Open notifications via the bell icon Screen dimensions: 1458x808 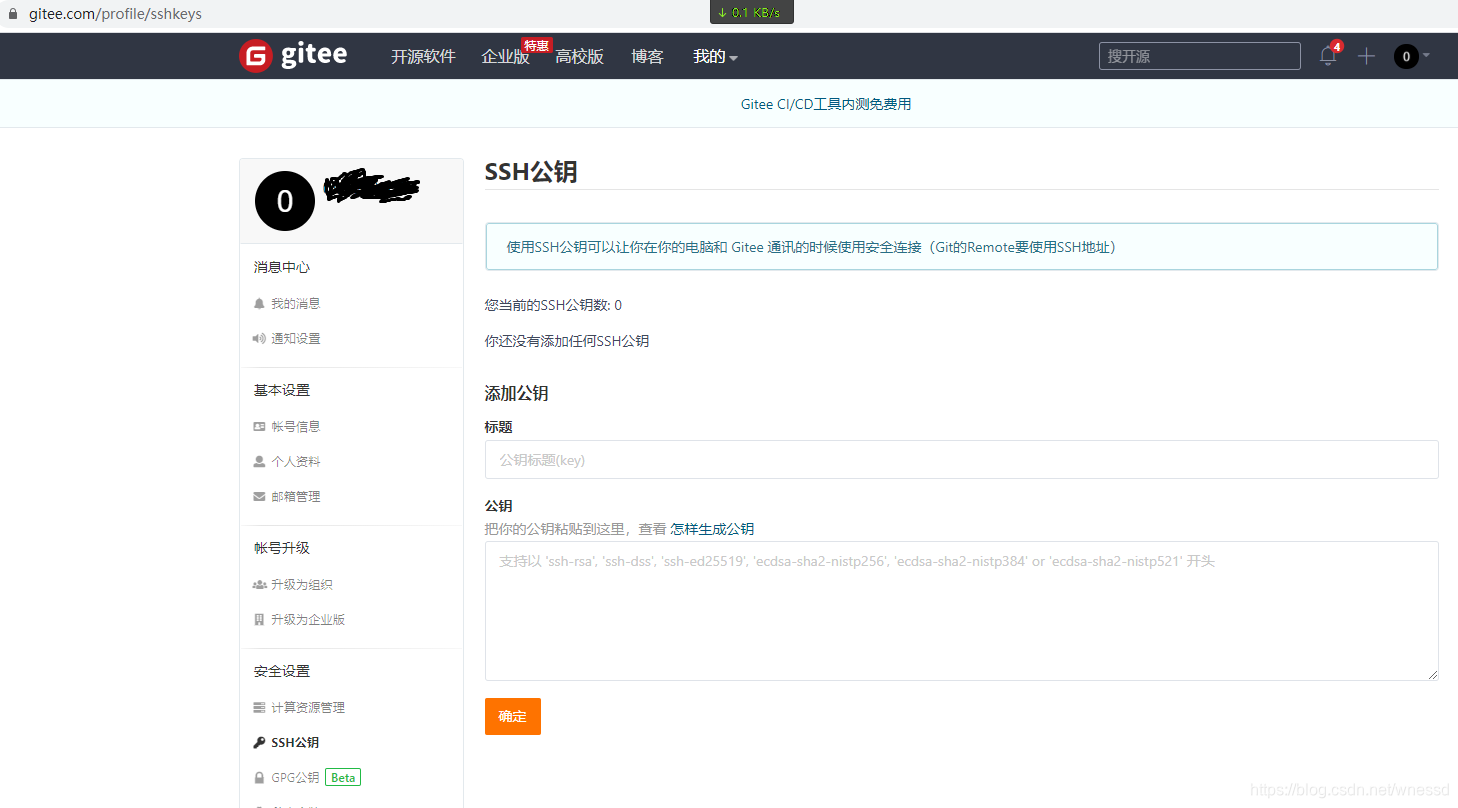[1327, 57]
